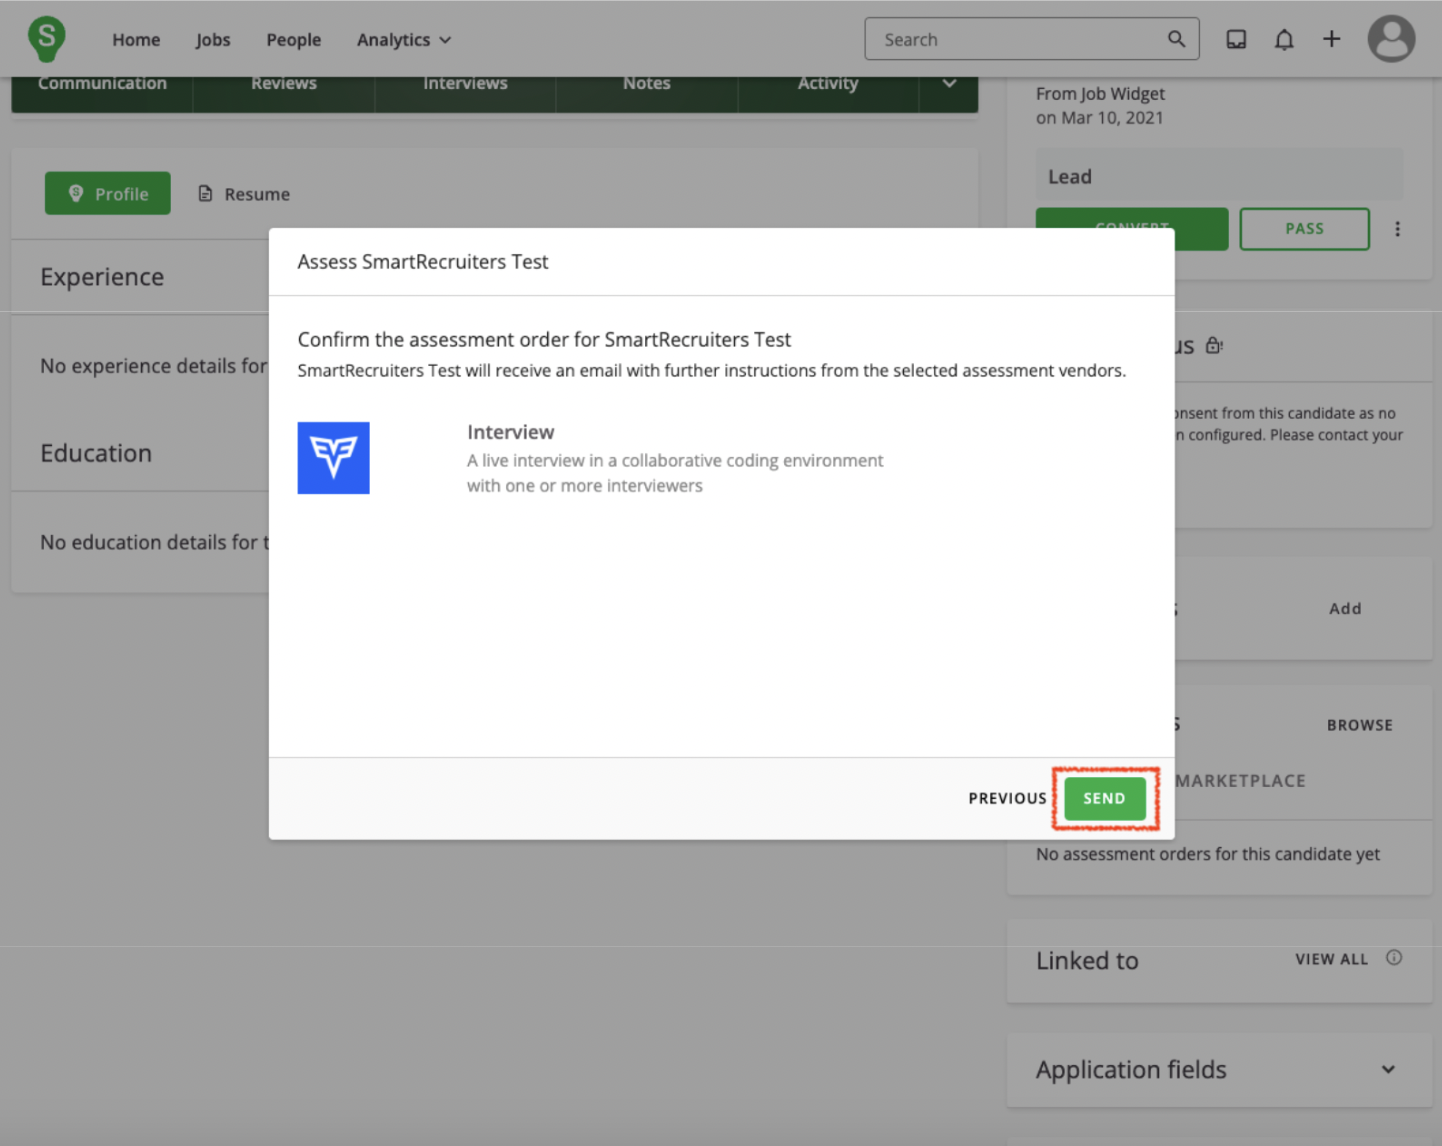Click the magnifier search icon

(x=1176, y=39)
